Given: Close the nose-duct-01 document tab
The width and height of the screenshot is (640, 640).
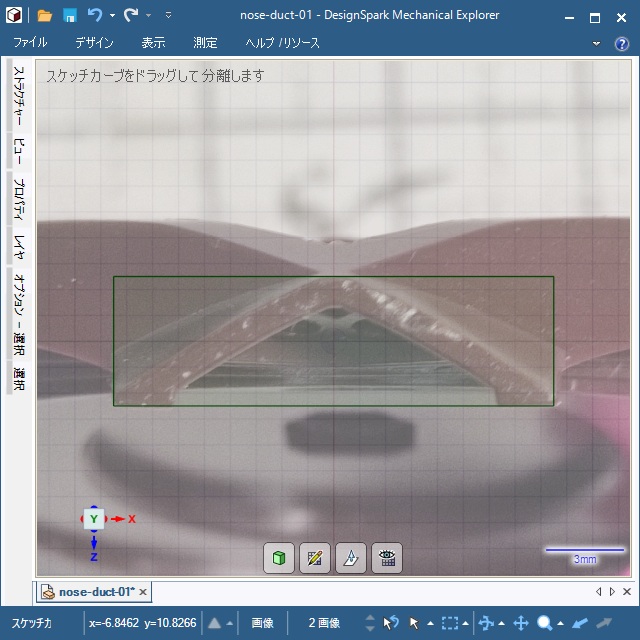Looking at the screenshot, I should pos(143,592).
